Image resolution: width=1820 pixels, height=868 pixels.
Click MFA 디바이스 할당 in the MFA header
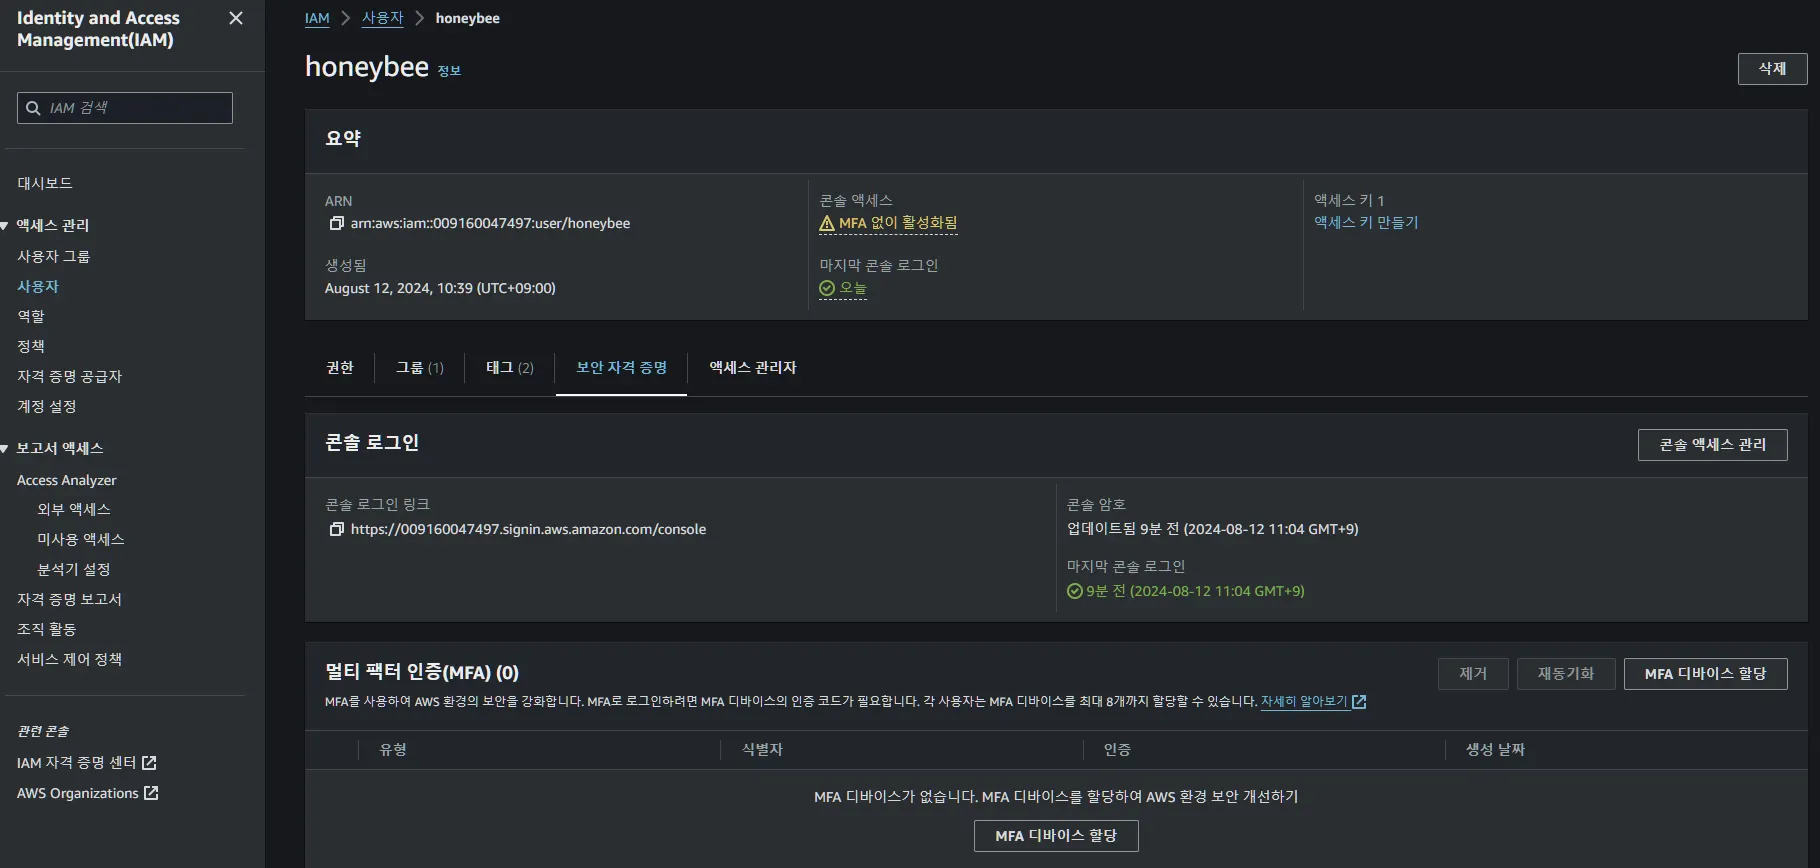pyautogui.click(x=1706, y=674)
